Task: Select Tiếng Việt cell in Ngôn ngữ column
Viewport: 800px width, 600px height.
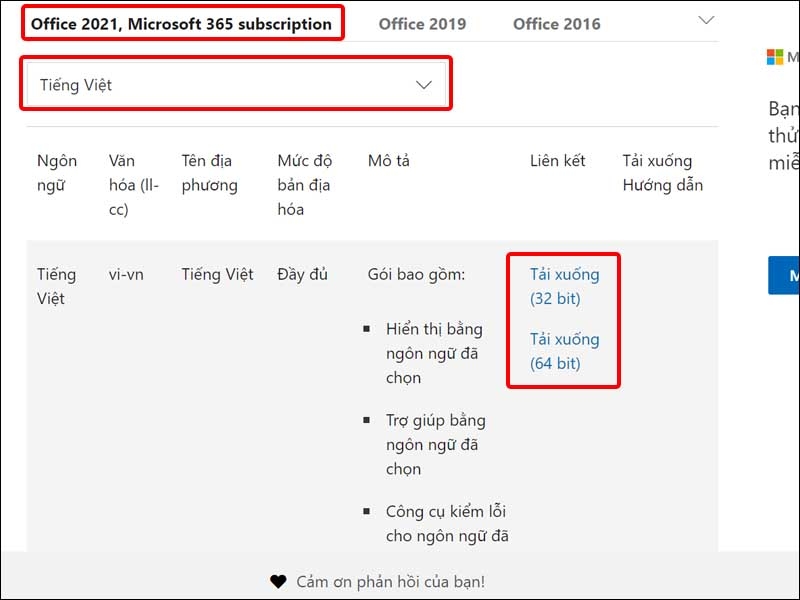Action: [x=56, y=286]
